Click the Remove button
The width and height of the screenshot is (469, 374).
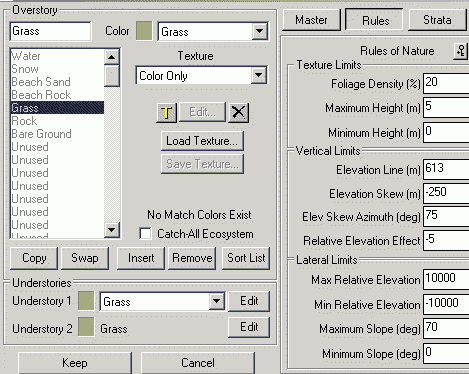(x=192, y=258)
